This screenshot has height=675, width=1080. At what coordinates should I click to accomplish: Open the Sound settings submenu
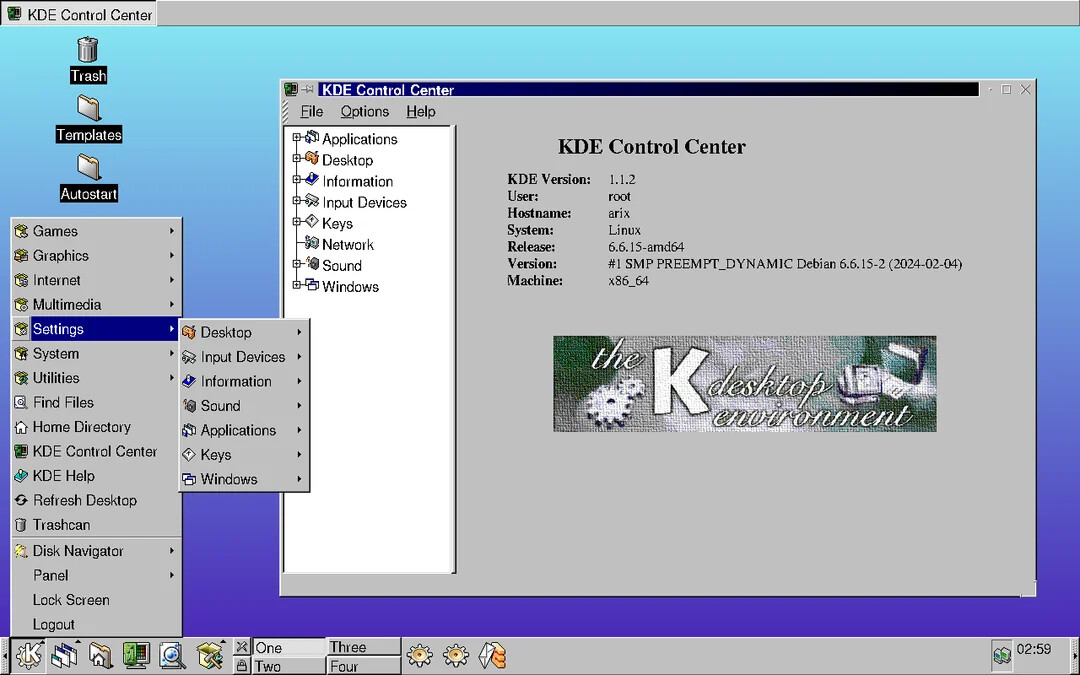(x=220, y=406)
